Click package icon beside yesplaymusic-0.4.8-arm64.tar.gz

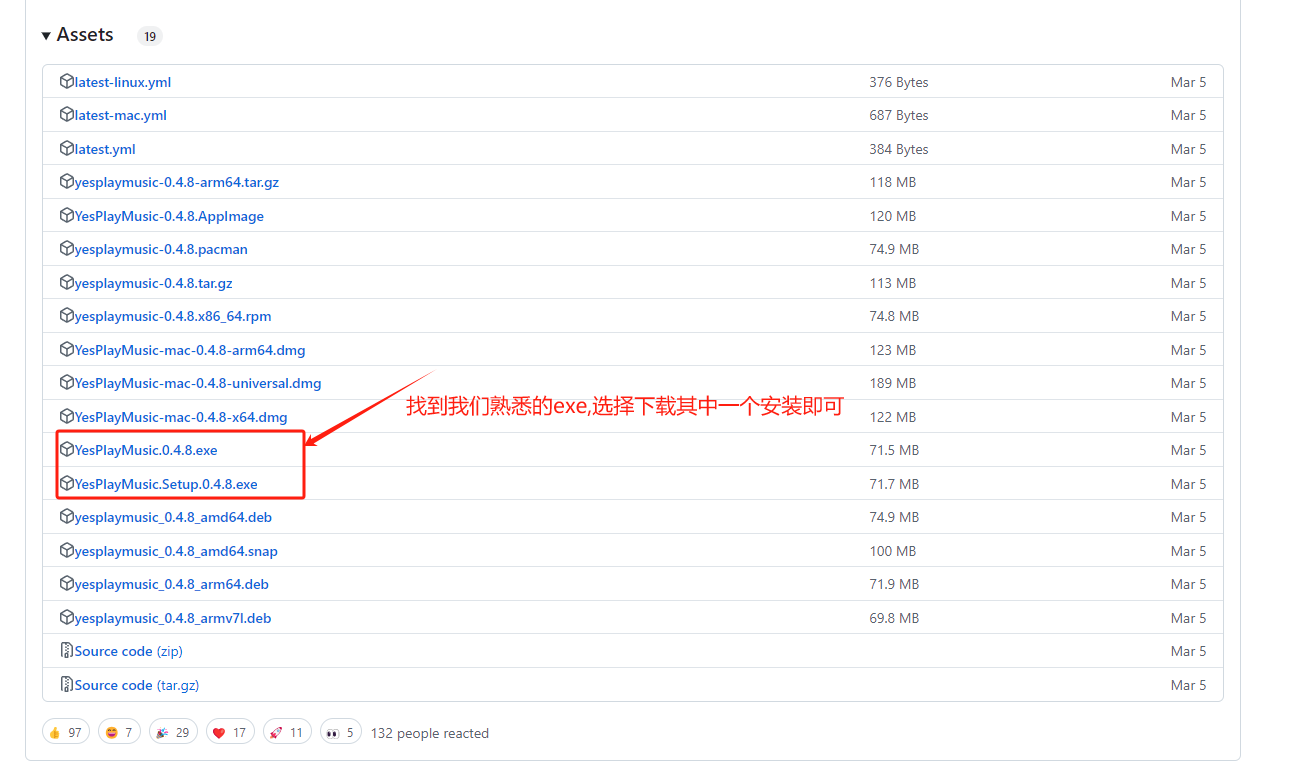[67, 182]
